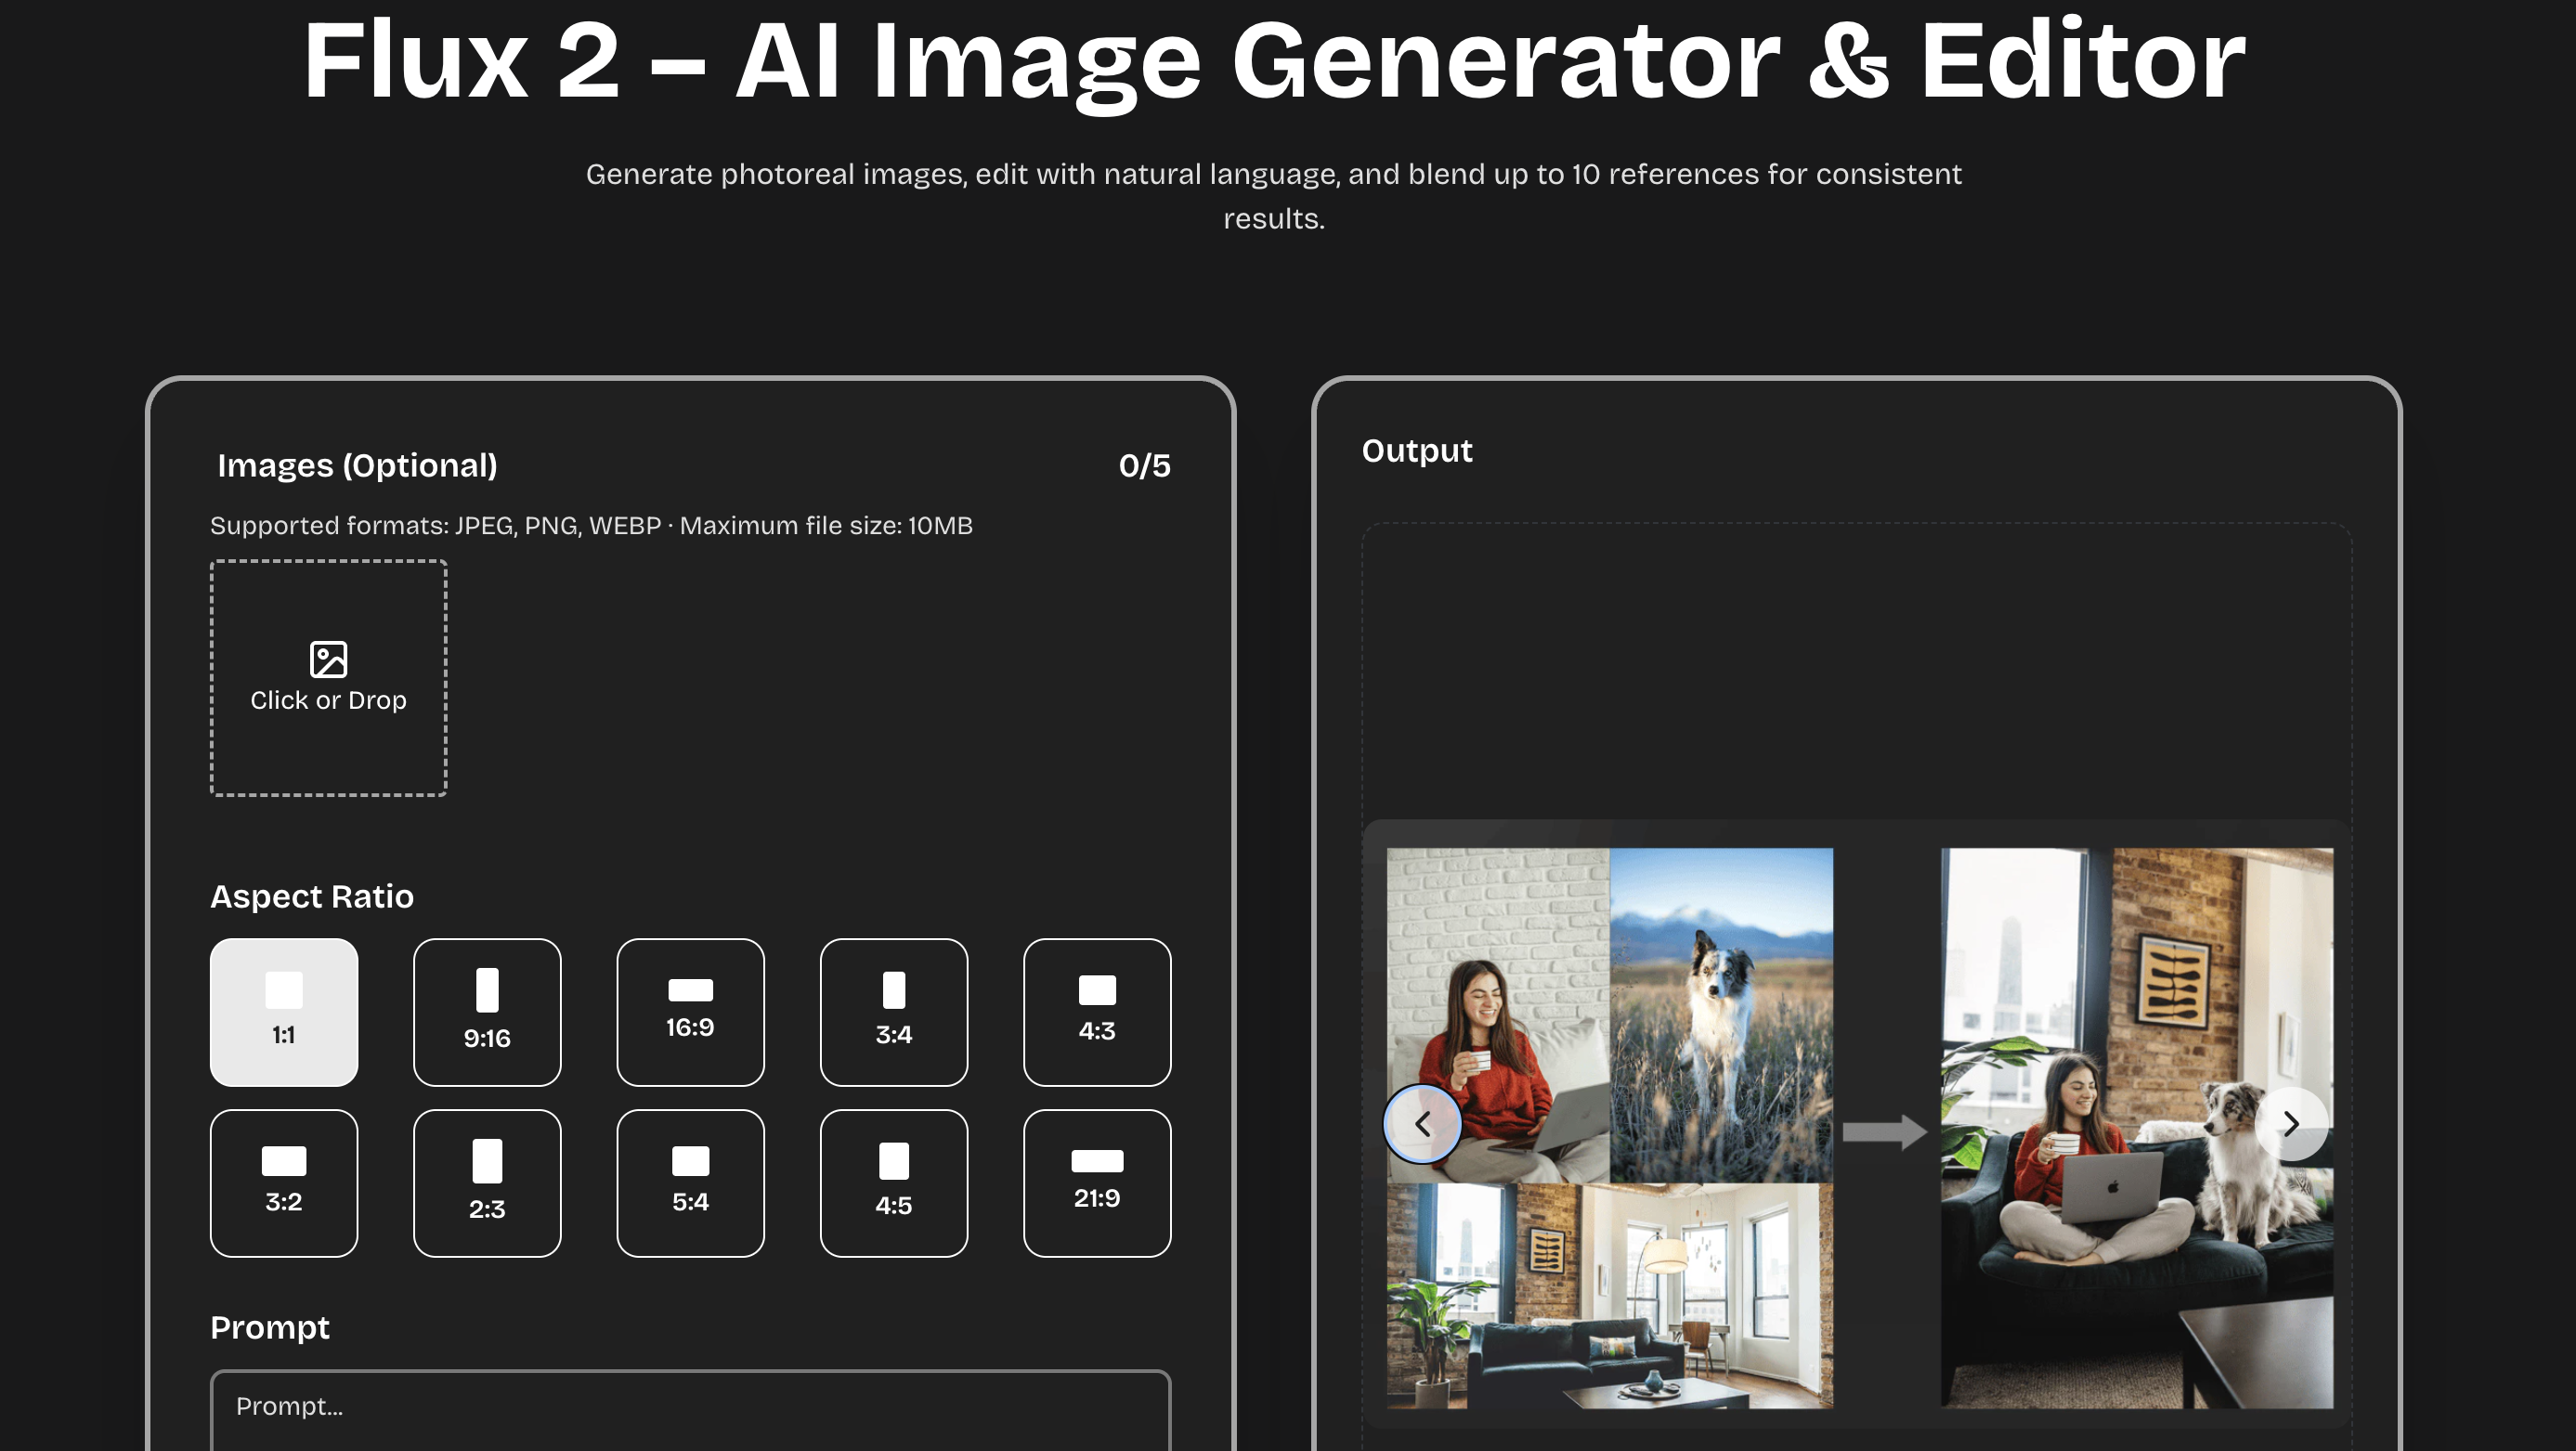This screenshot has height=1451, width=2576.
Task: Select the 21:9 ultrawide aspect ratio
Action: (x=1096, y=1183)
